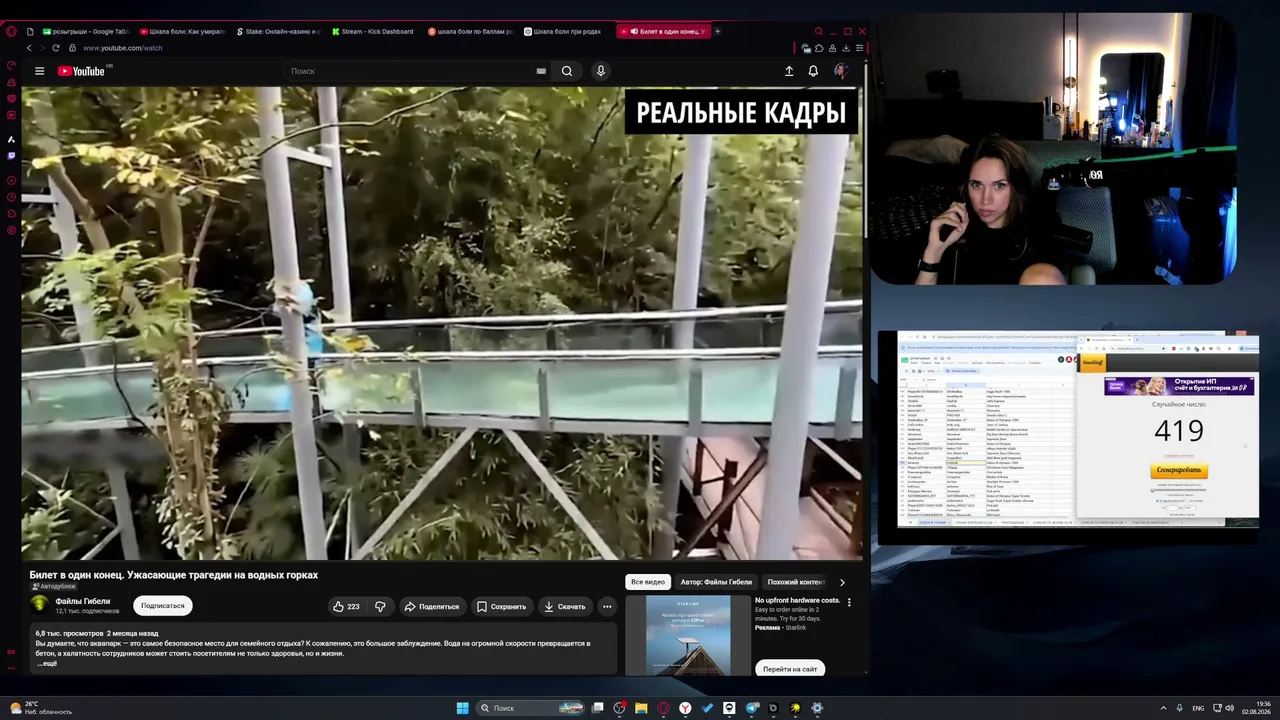Switch to the Шкала боли: Как умирали tab
The height and width of the screenshot is (720, 1280).
183,31
